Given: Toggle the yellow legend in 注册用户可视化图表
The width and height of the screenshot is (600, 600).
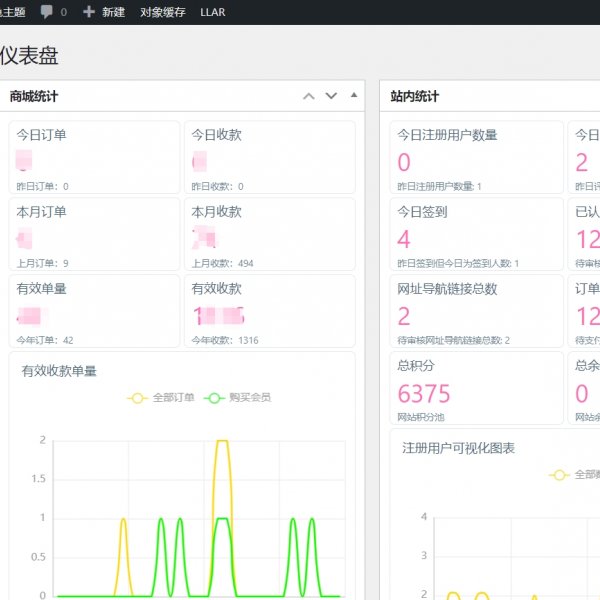Looking at the screenshot, I should [x=559, y=475].
